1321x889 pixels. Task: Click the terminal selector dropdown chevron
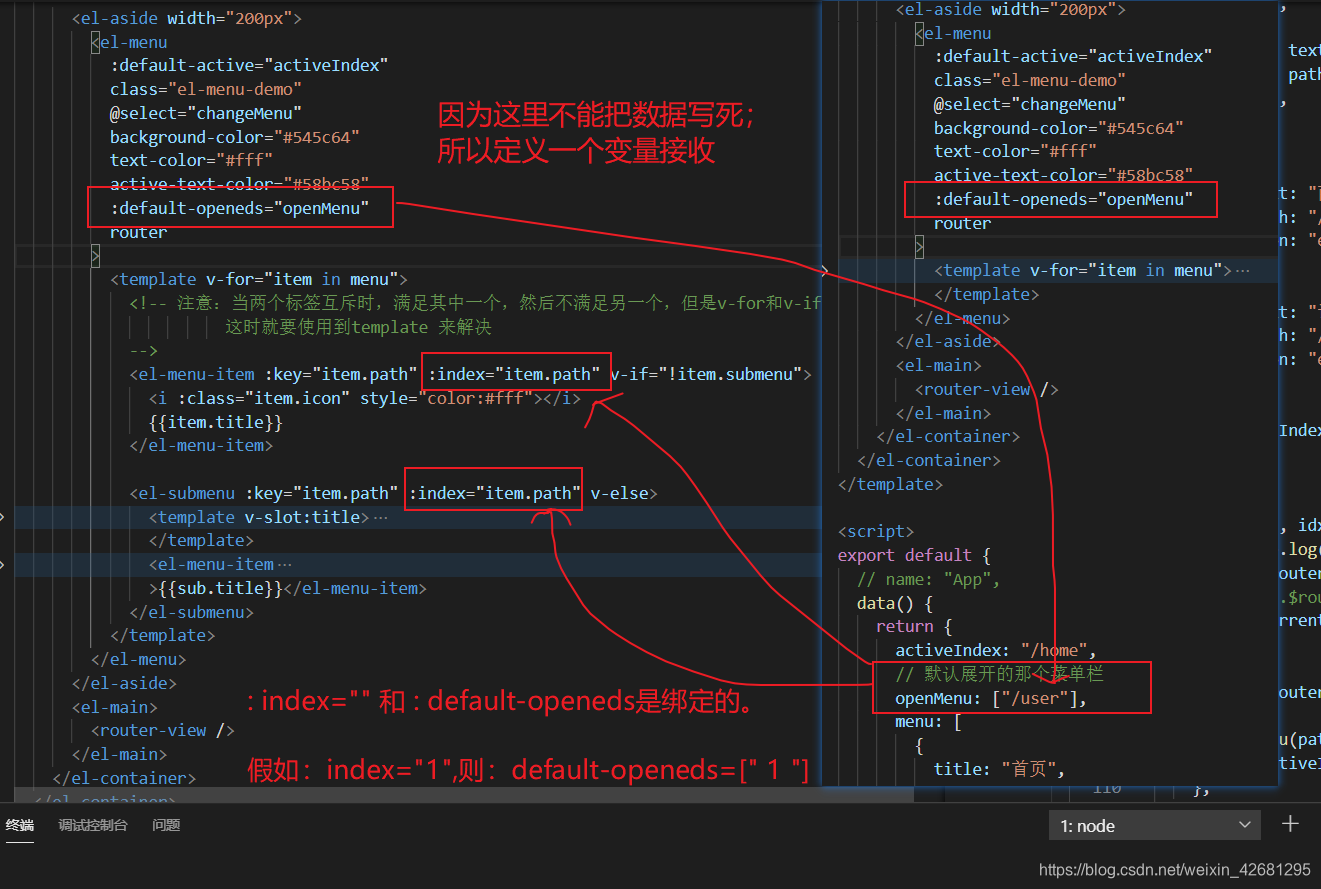point(1243,825)
